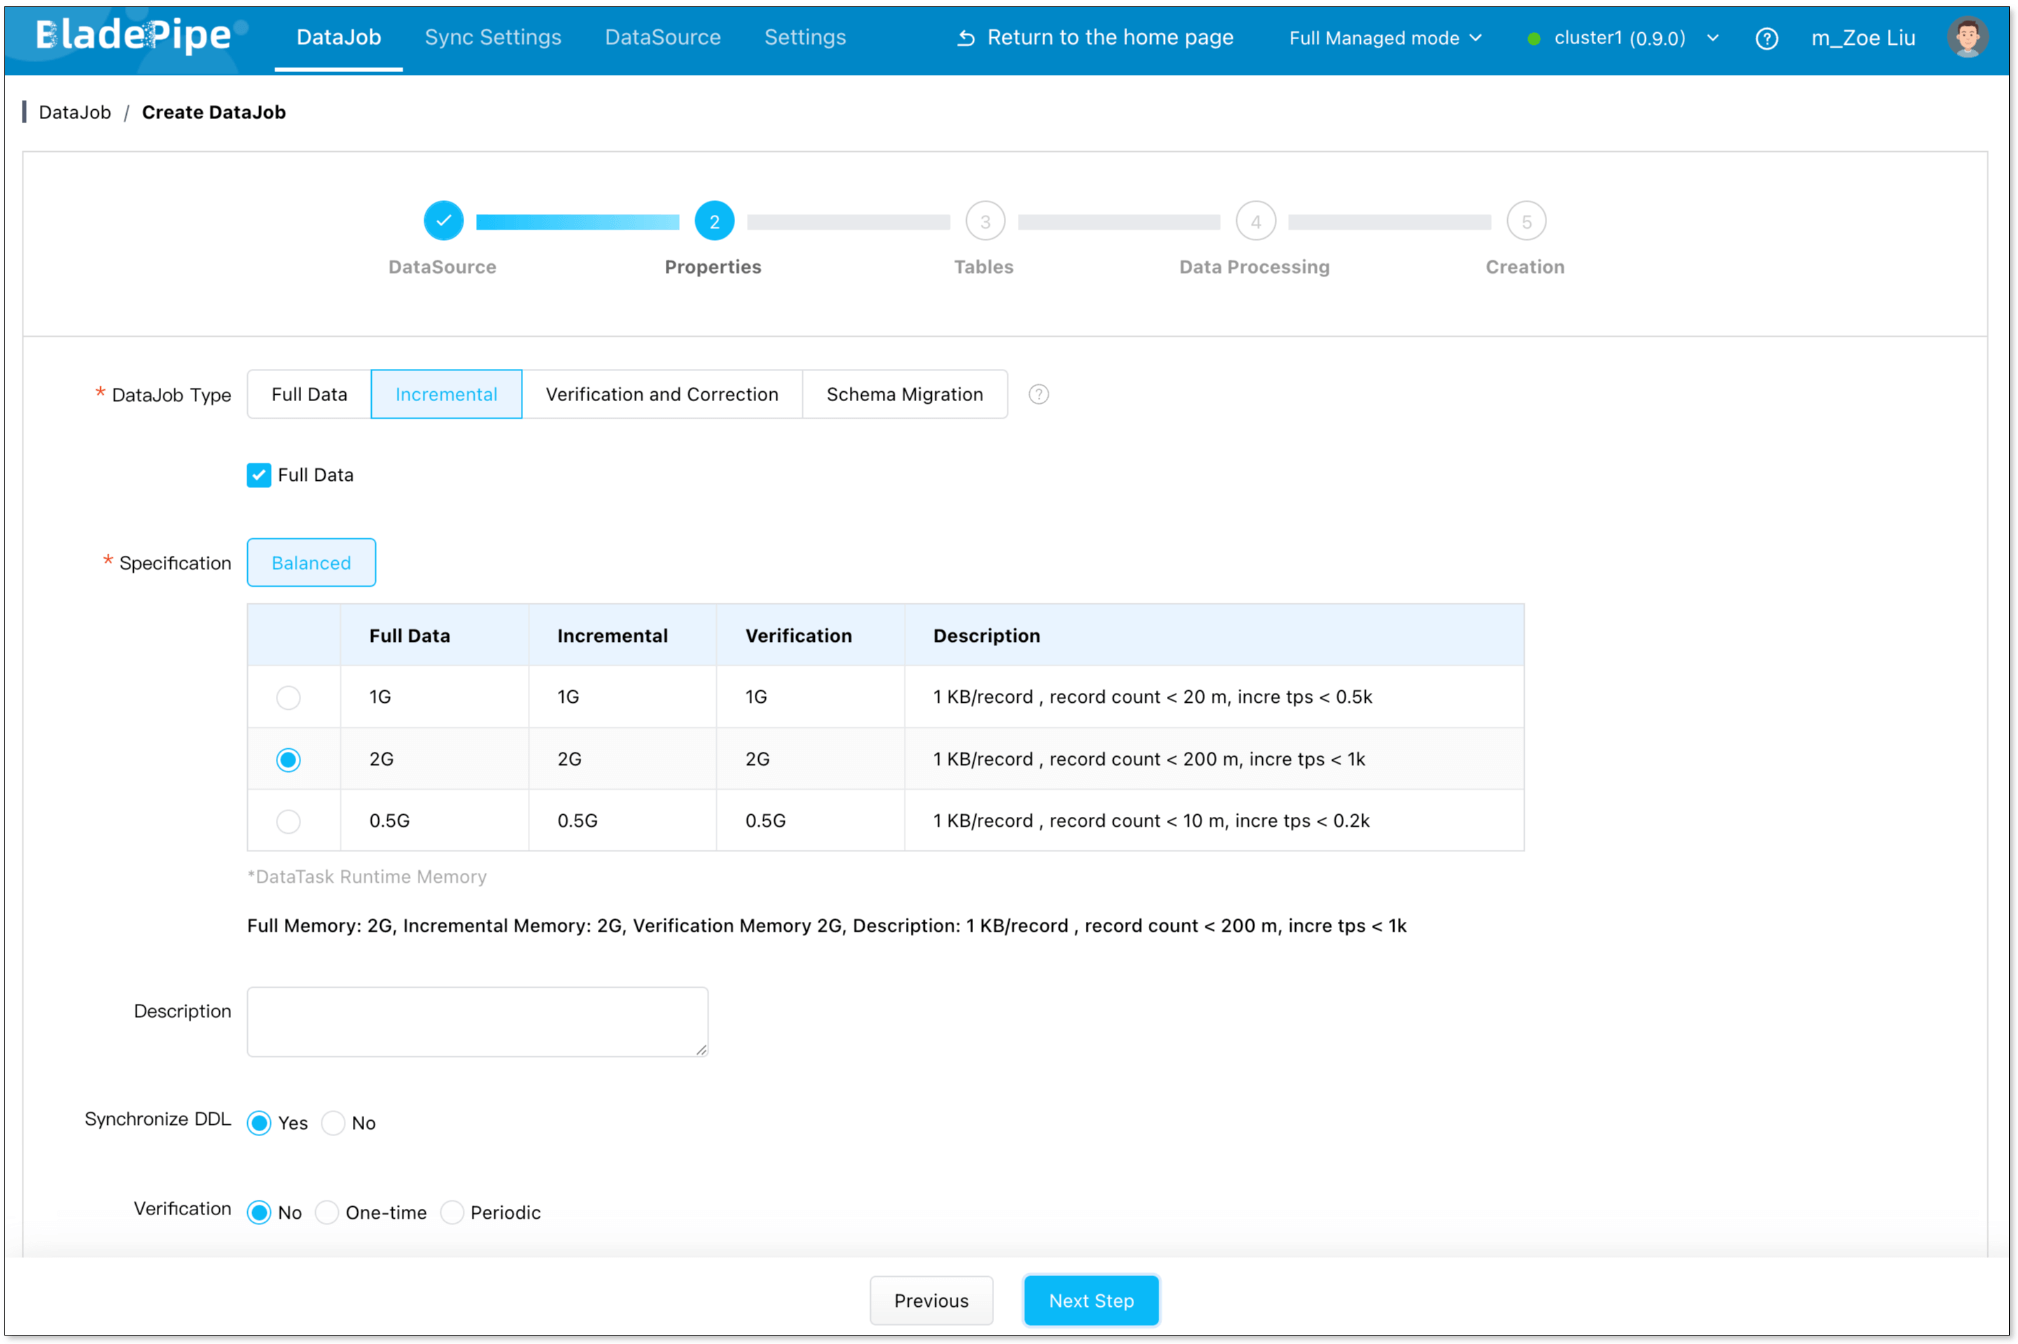This screenshot has width=2018, height=1344.
Task: Click into the Description text area
Action: coord(477,1021)
